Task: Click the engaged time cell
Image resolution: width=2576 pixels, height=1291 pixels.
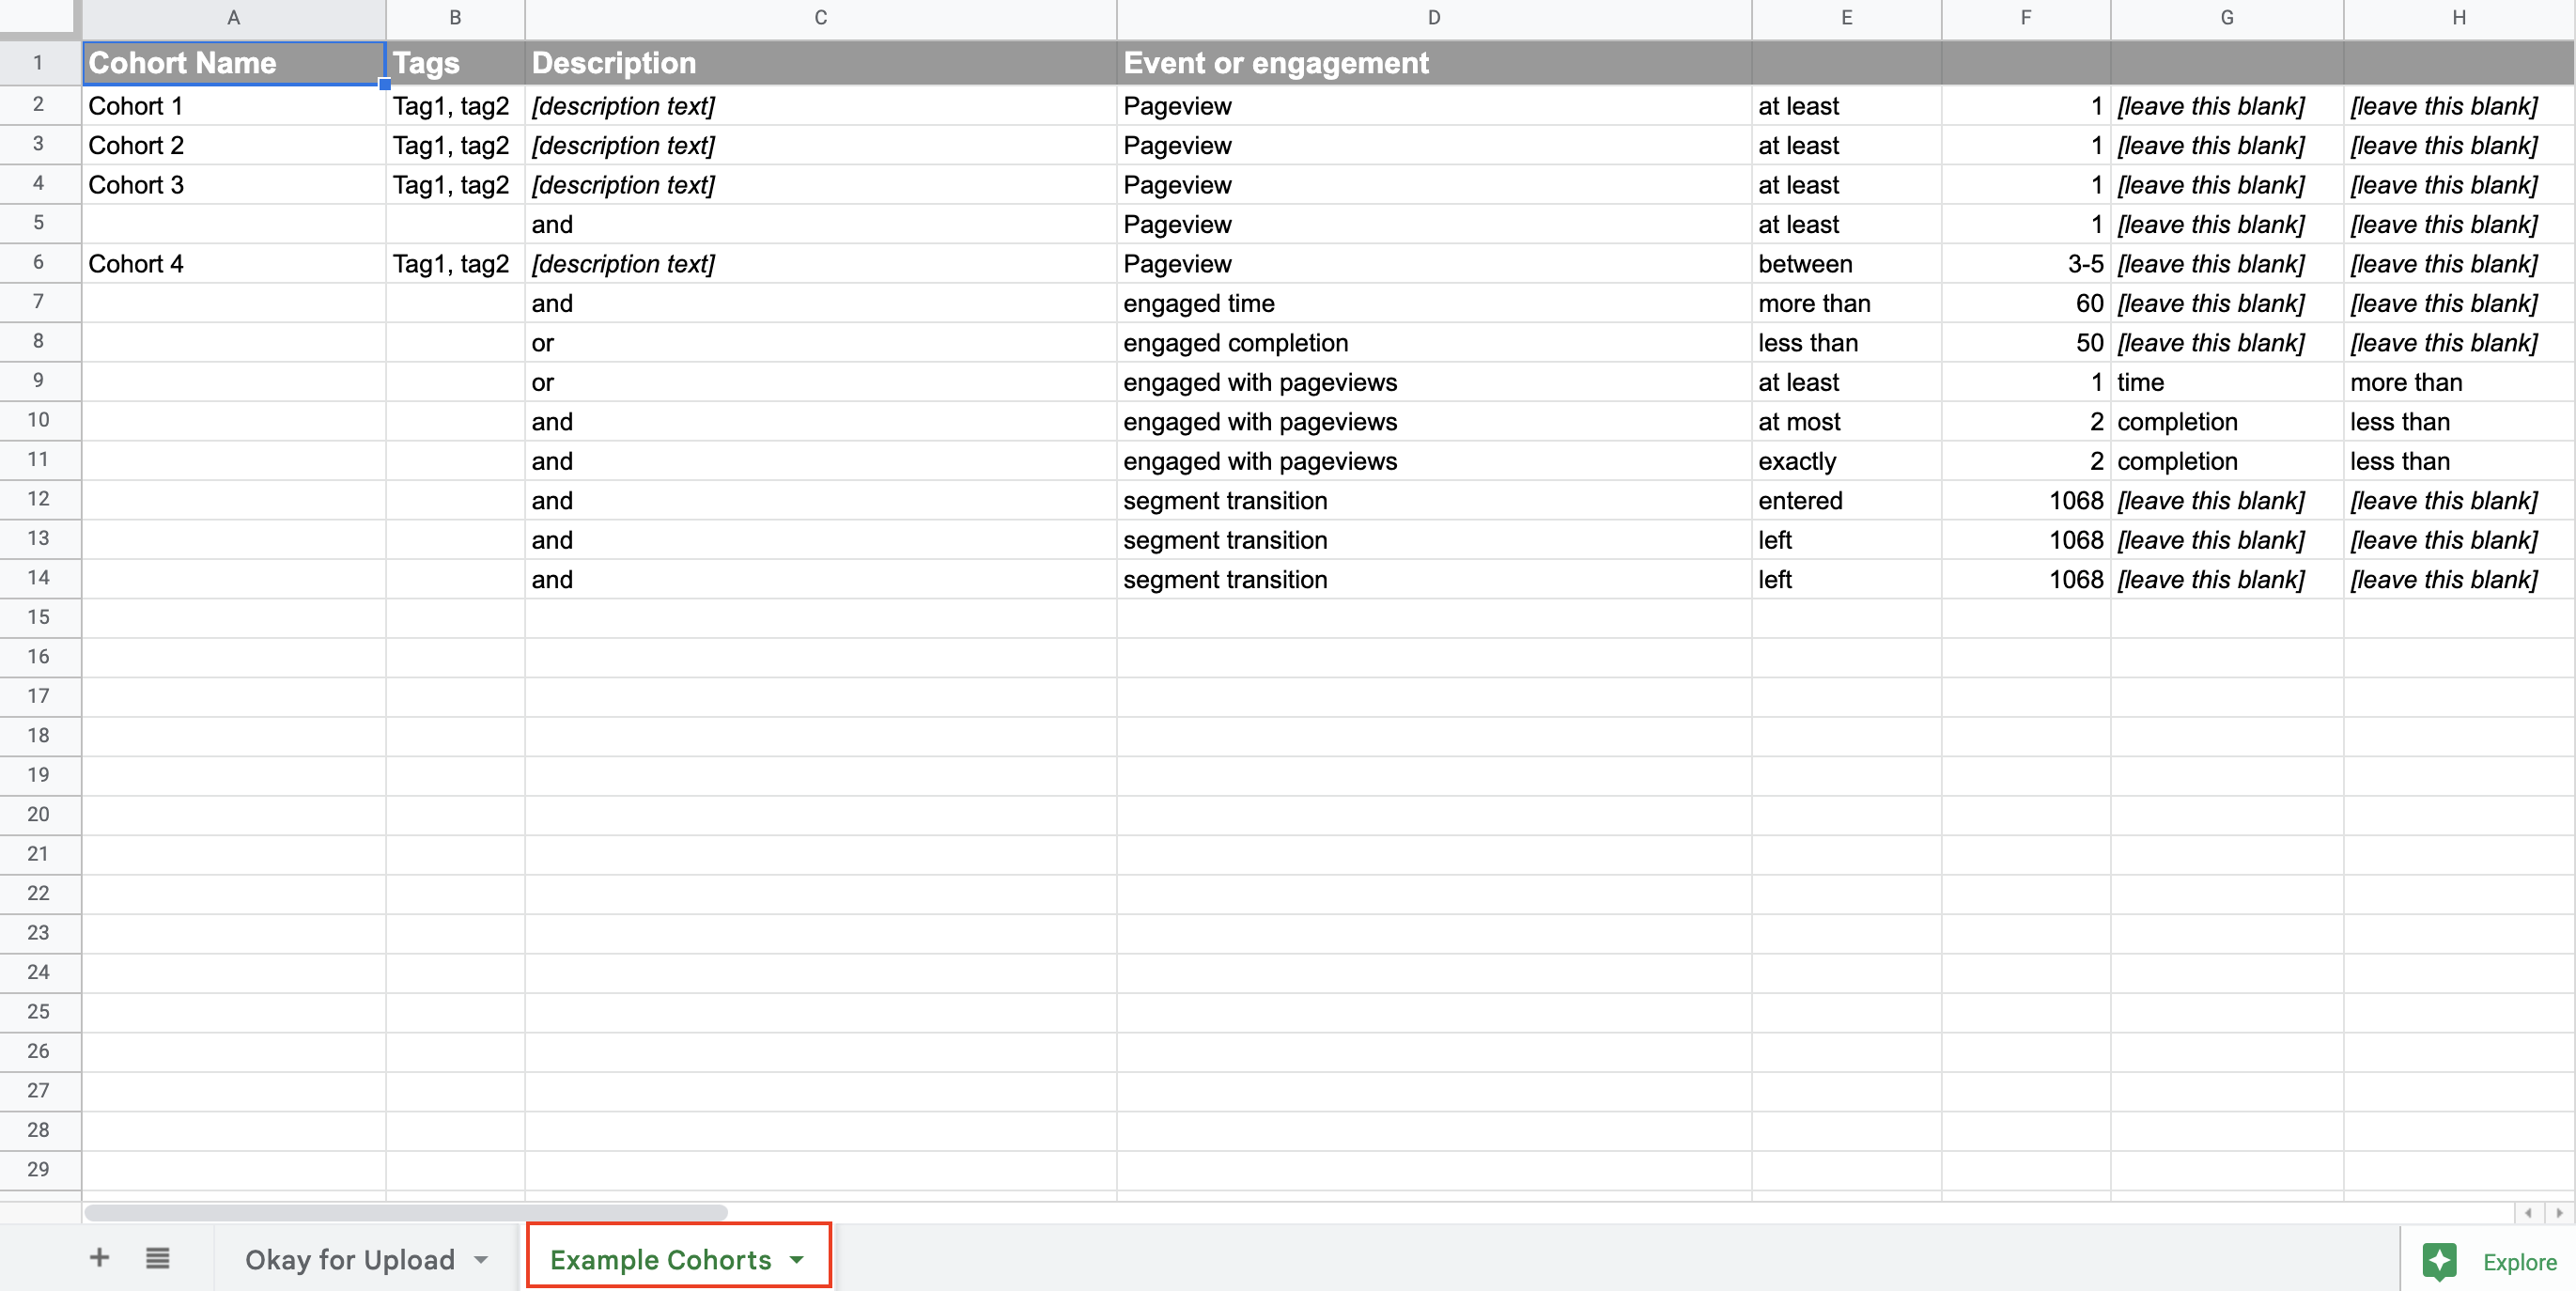Action: [1434, 303]
